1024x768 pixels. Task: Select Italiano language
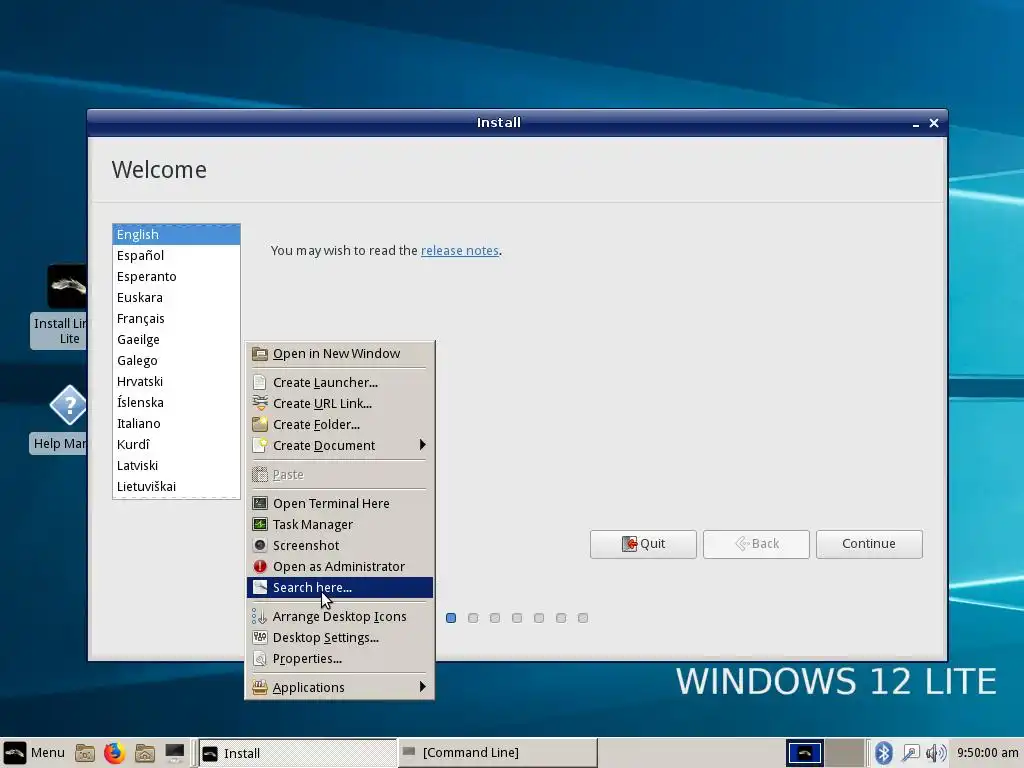click(176, 423)
